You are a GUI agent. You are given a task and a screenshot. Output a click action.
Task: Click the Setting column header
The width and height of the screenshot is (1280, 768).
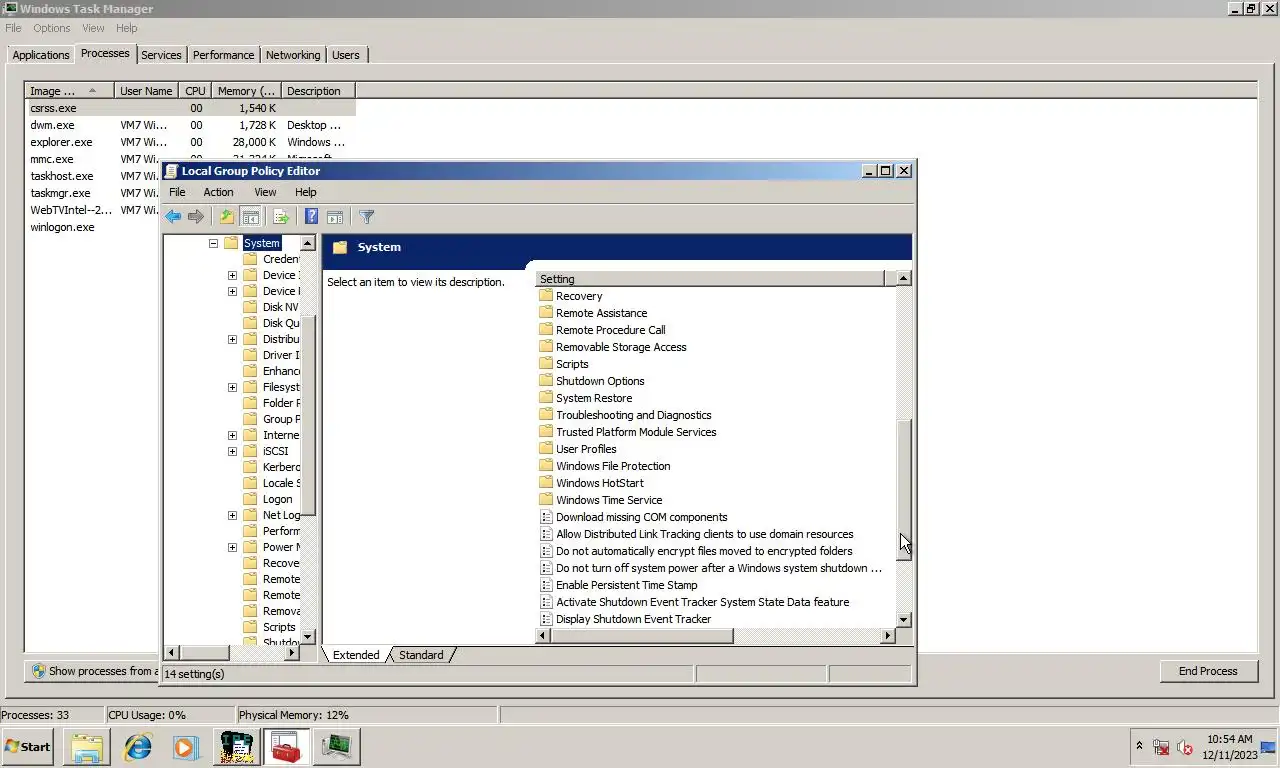point(711,279)
